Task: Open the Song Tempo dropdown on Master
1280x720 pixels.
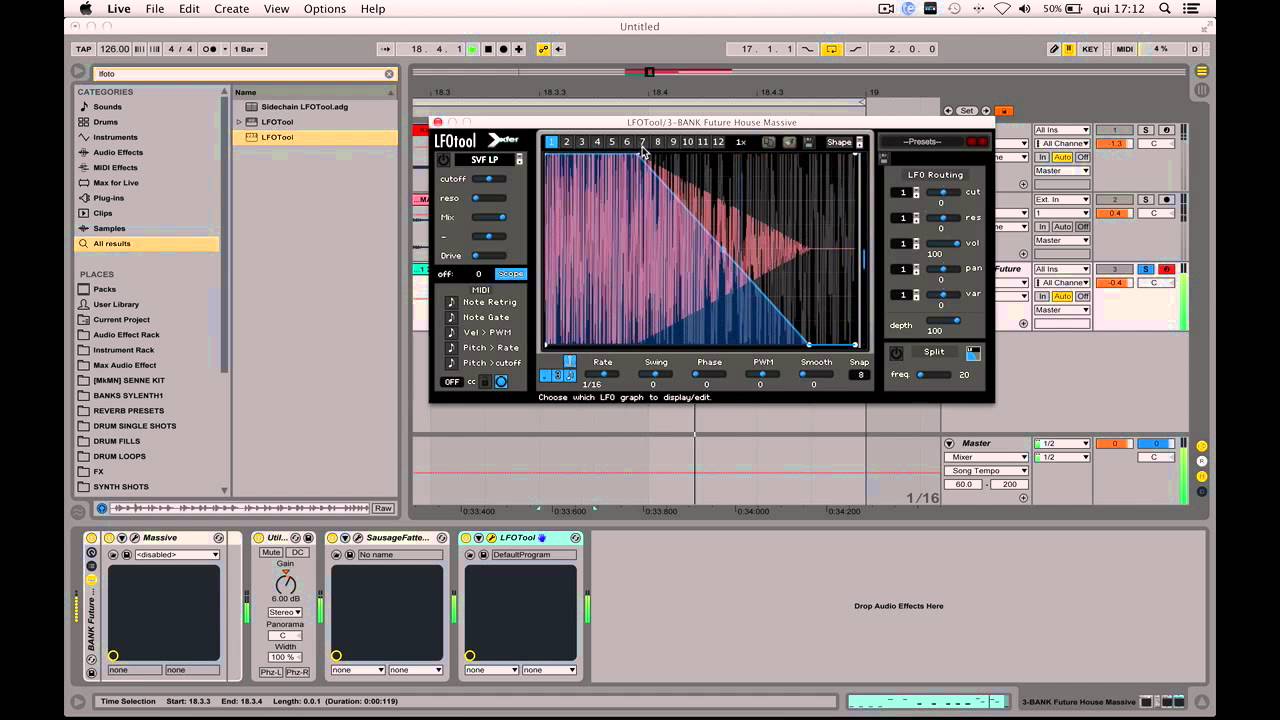Action: pos(986,470)
